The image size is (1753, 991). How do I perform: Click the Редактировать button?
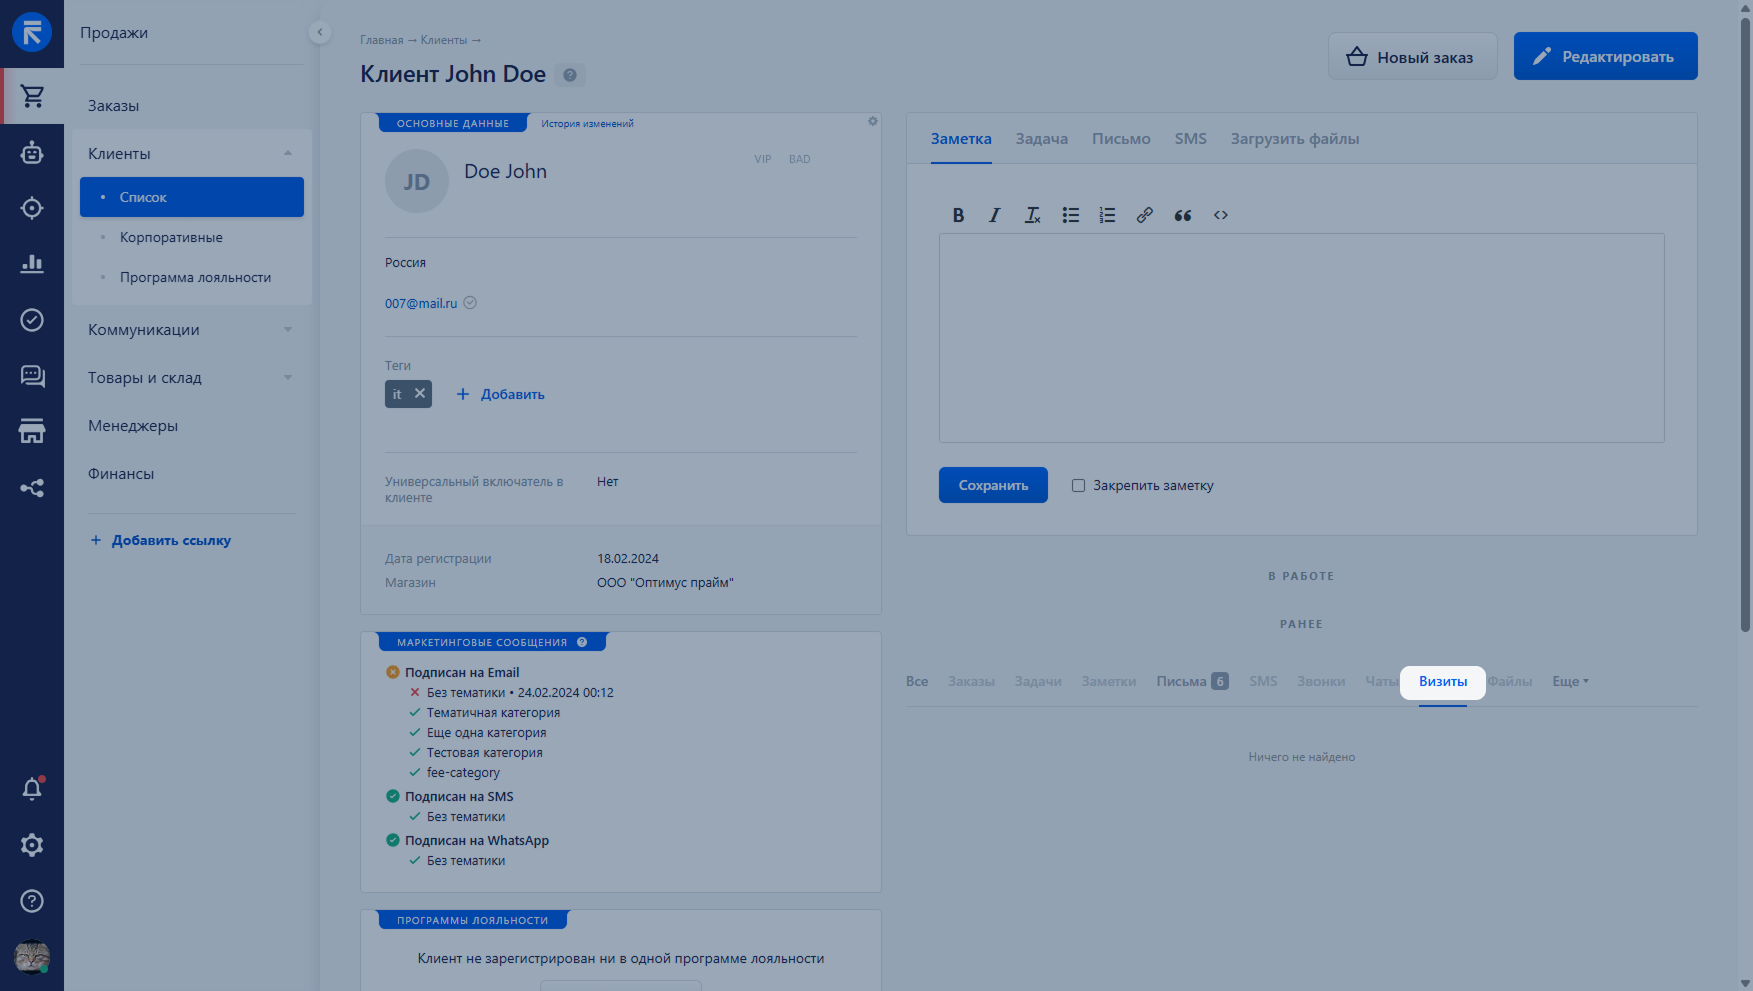tap(1605, 57)
